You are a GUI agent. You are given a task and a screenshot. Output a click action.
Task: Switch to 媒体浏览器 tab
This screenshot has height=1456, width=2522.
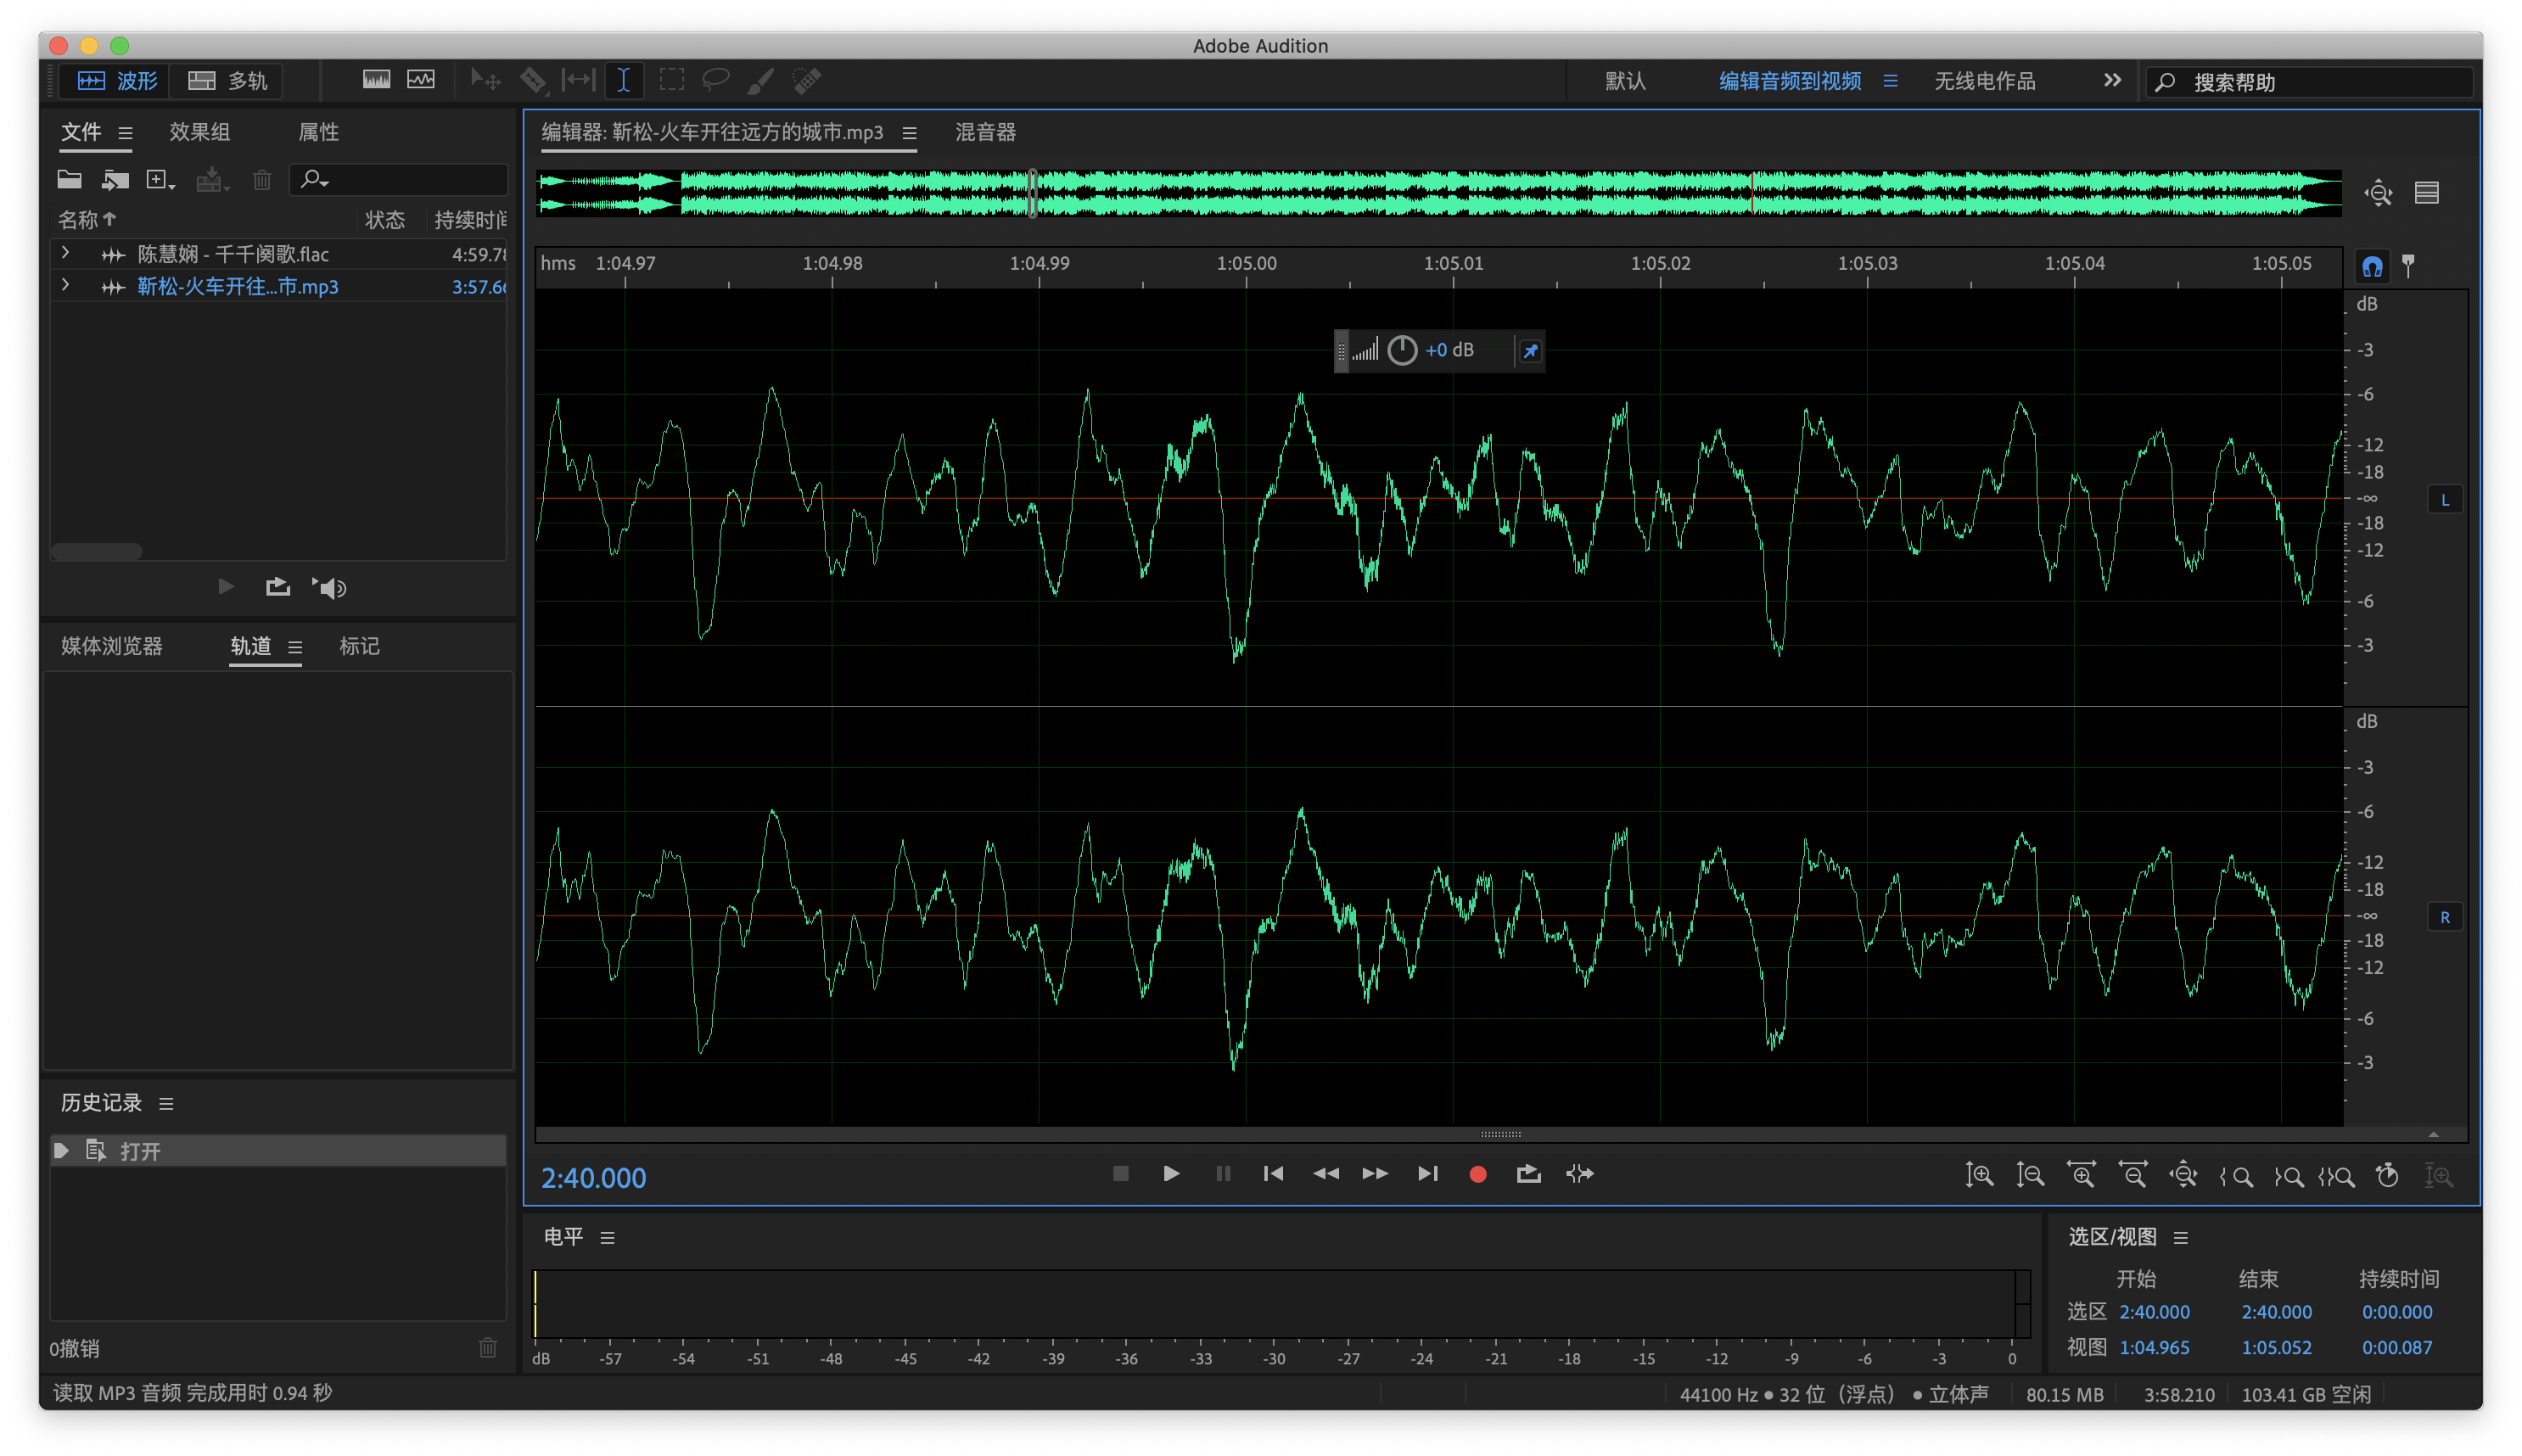[x=111, y=646]
